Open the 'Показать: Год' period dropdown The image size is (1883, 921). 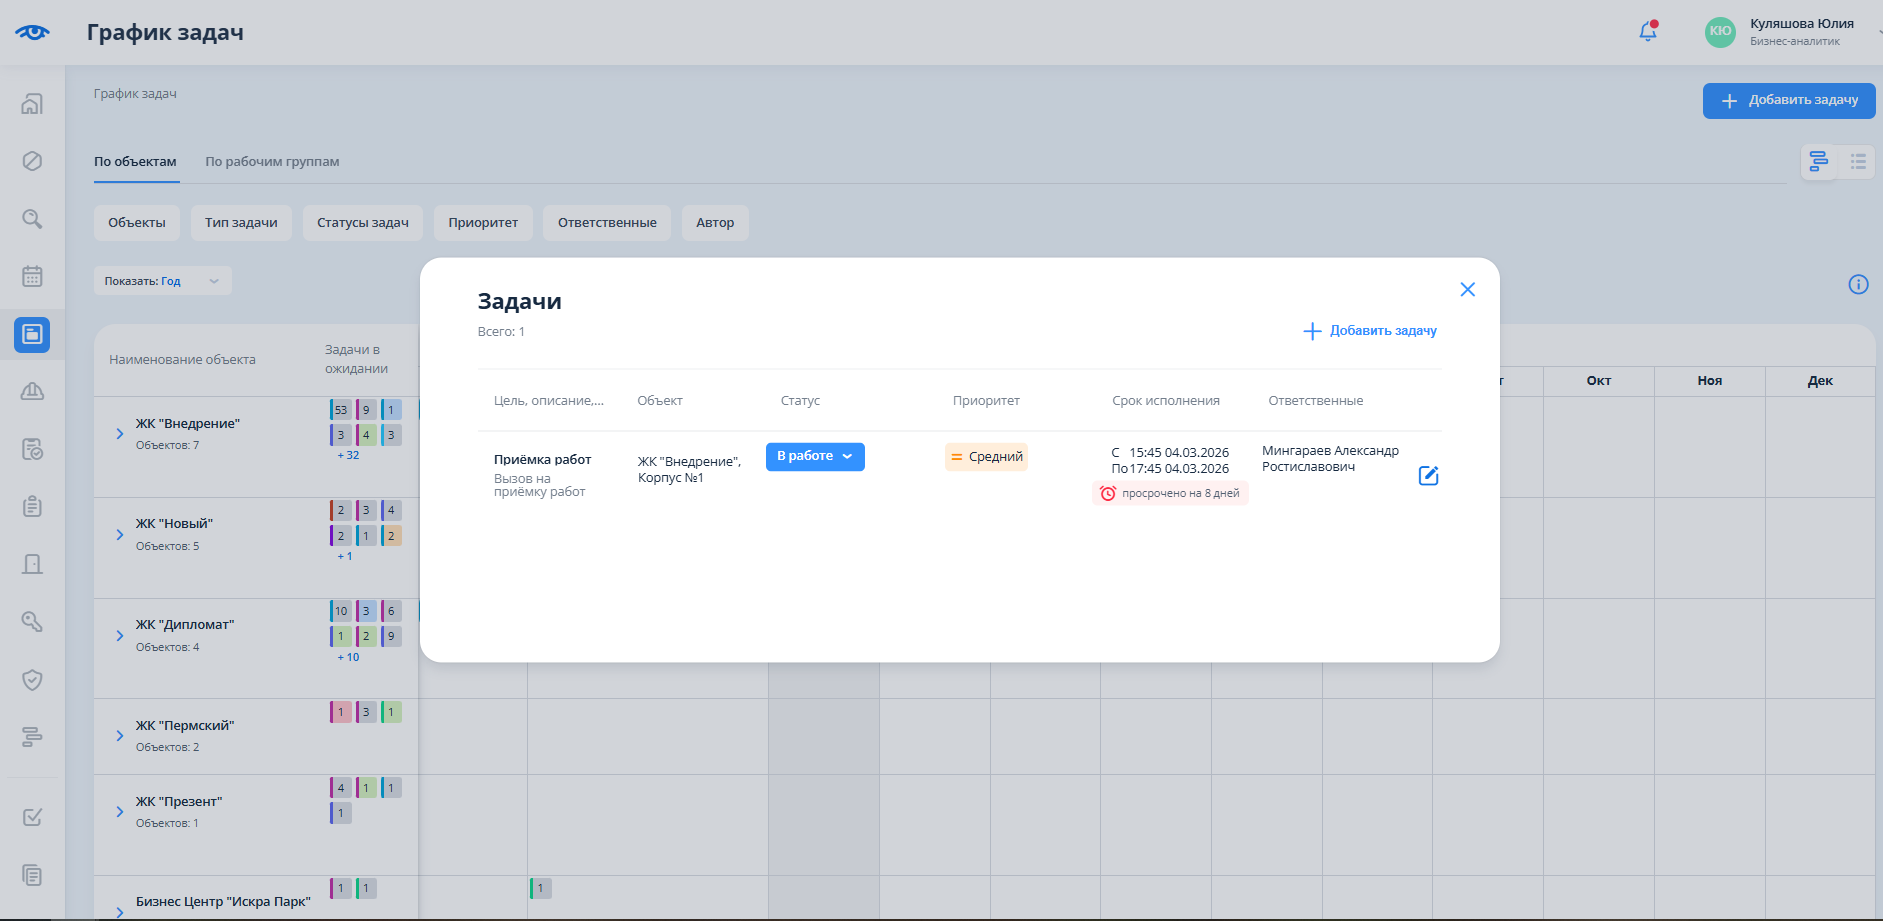(x=162, y=281)
